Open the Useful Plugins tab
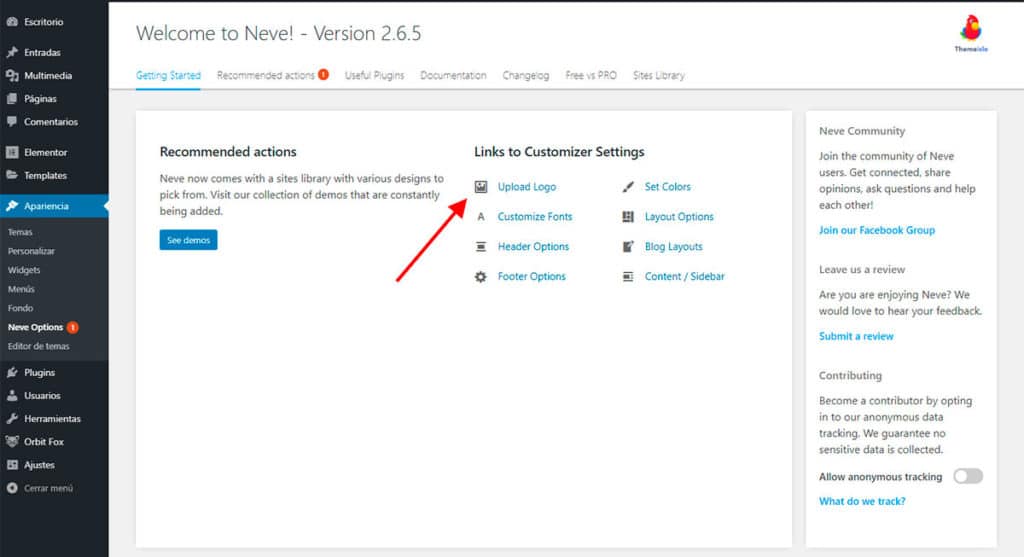The height and width of the screenshot is (557, 1024). pos(374,75)
